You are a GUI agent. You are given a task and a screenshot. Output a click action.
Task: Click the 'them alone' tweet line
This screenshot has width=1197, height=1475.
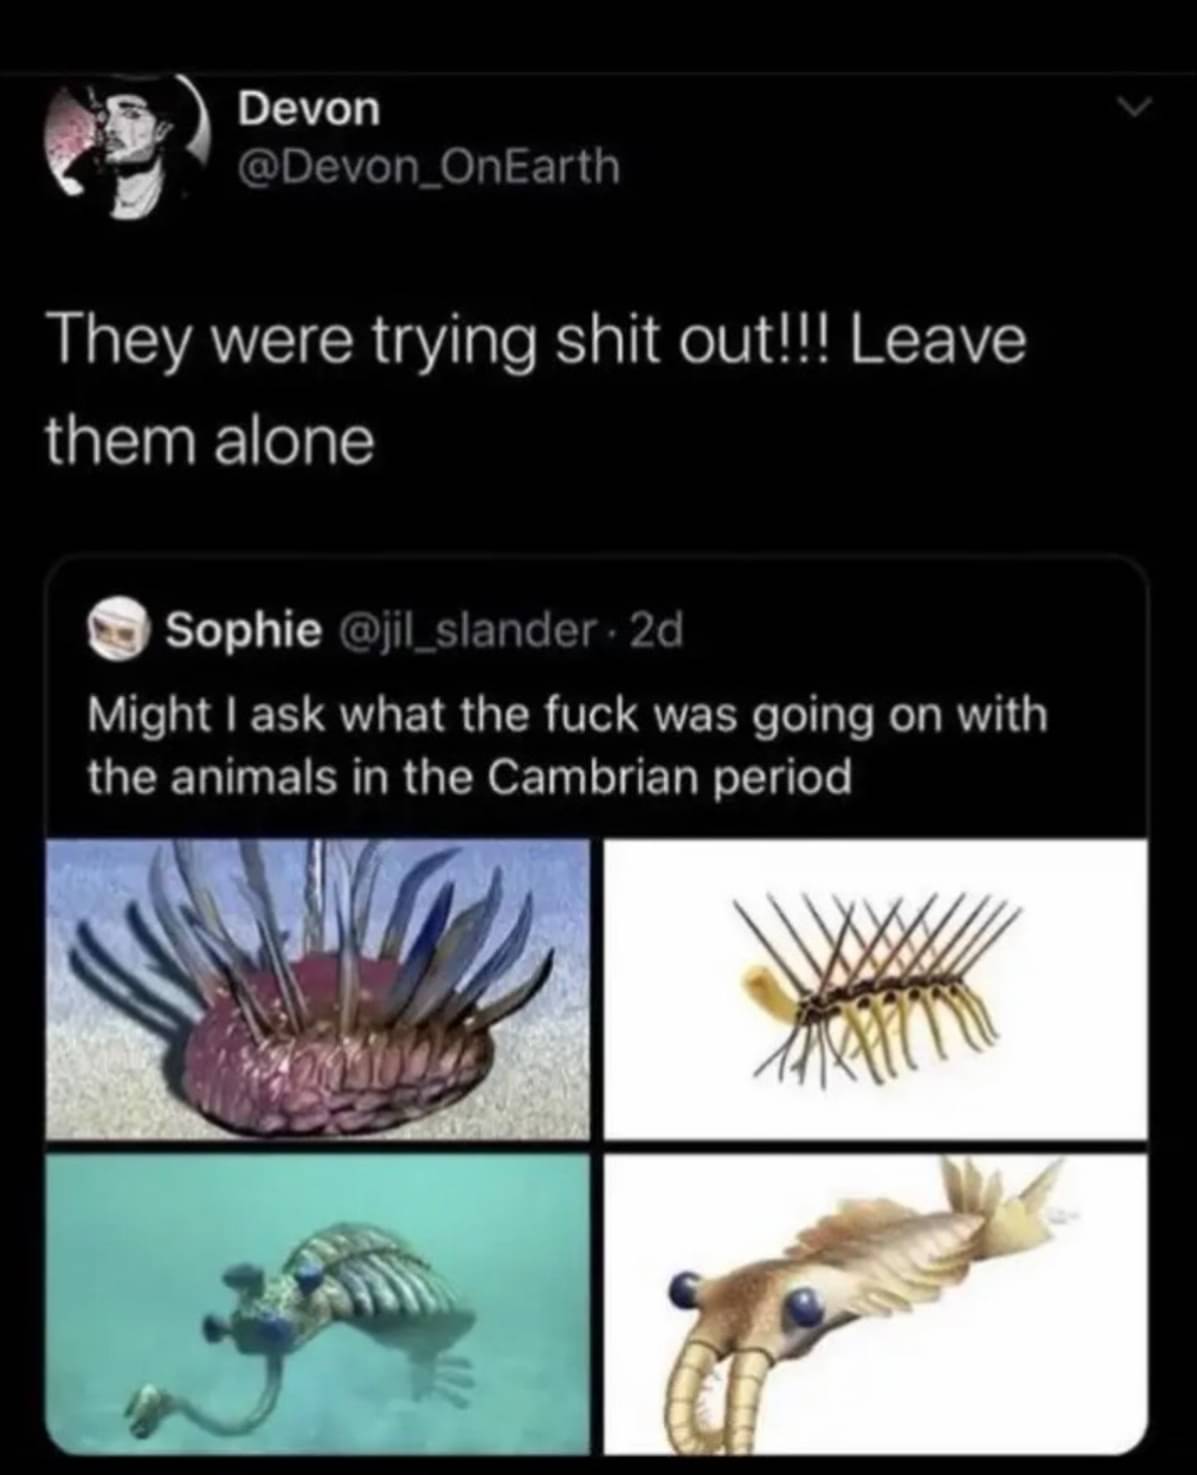[x=209, y=441]
